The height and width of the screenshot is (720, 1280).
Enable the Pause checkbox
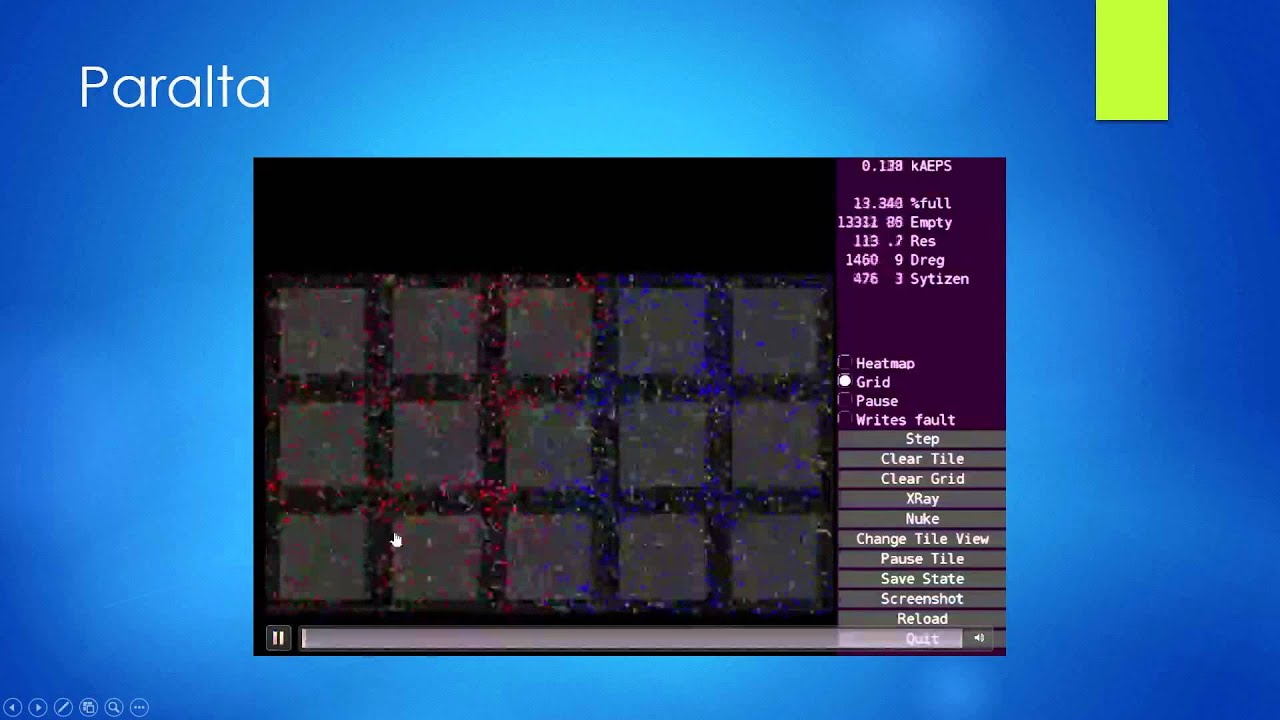point(845,401)
